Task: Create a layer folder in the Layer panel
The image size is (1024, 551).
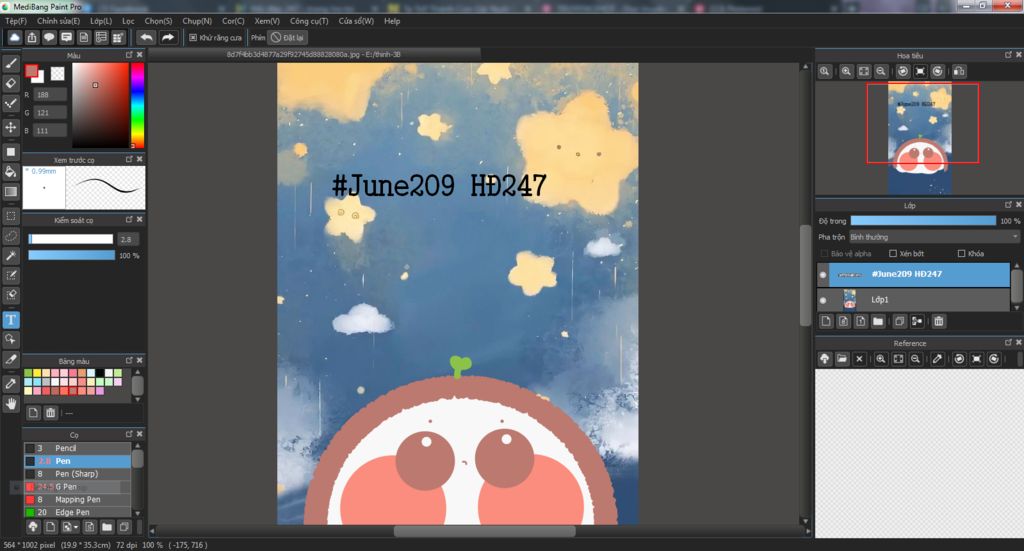Action: (878, 321)
